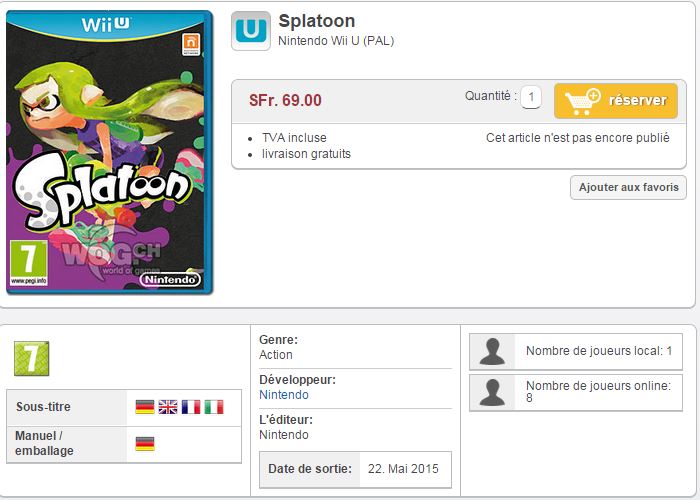Click the réserver button
The width and height of the screenshot is (700, 500).
(x=616, y=100)
